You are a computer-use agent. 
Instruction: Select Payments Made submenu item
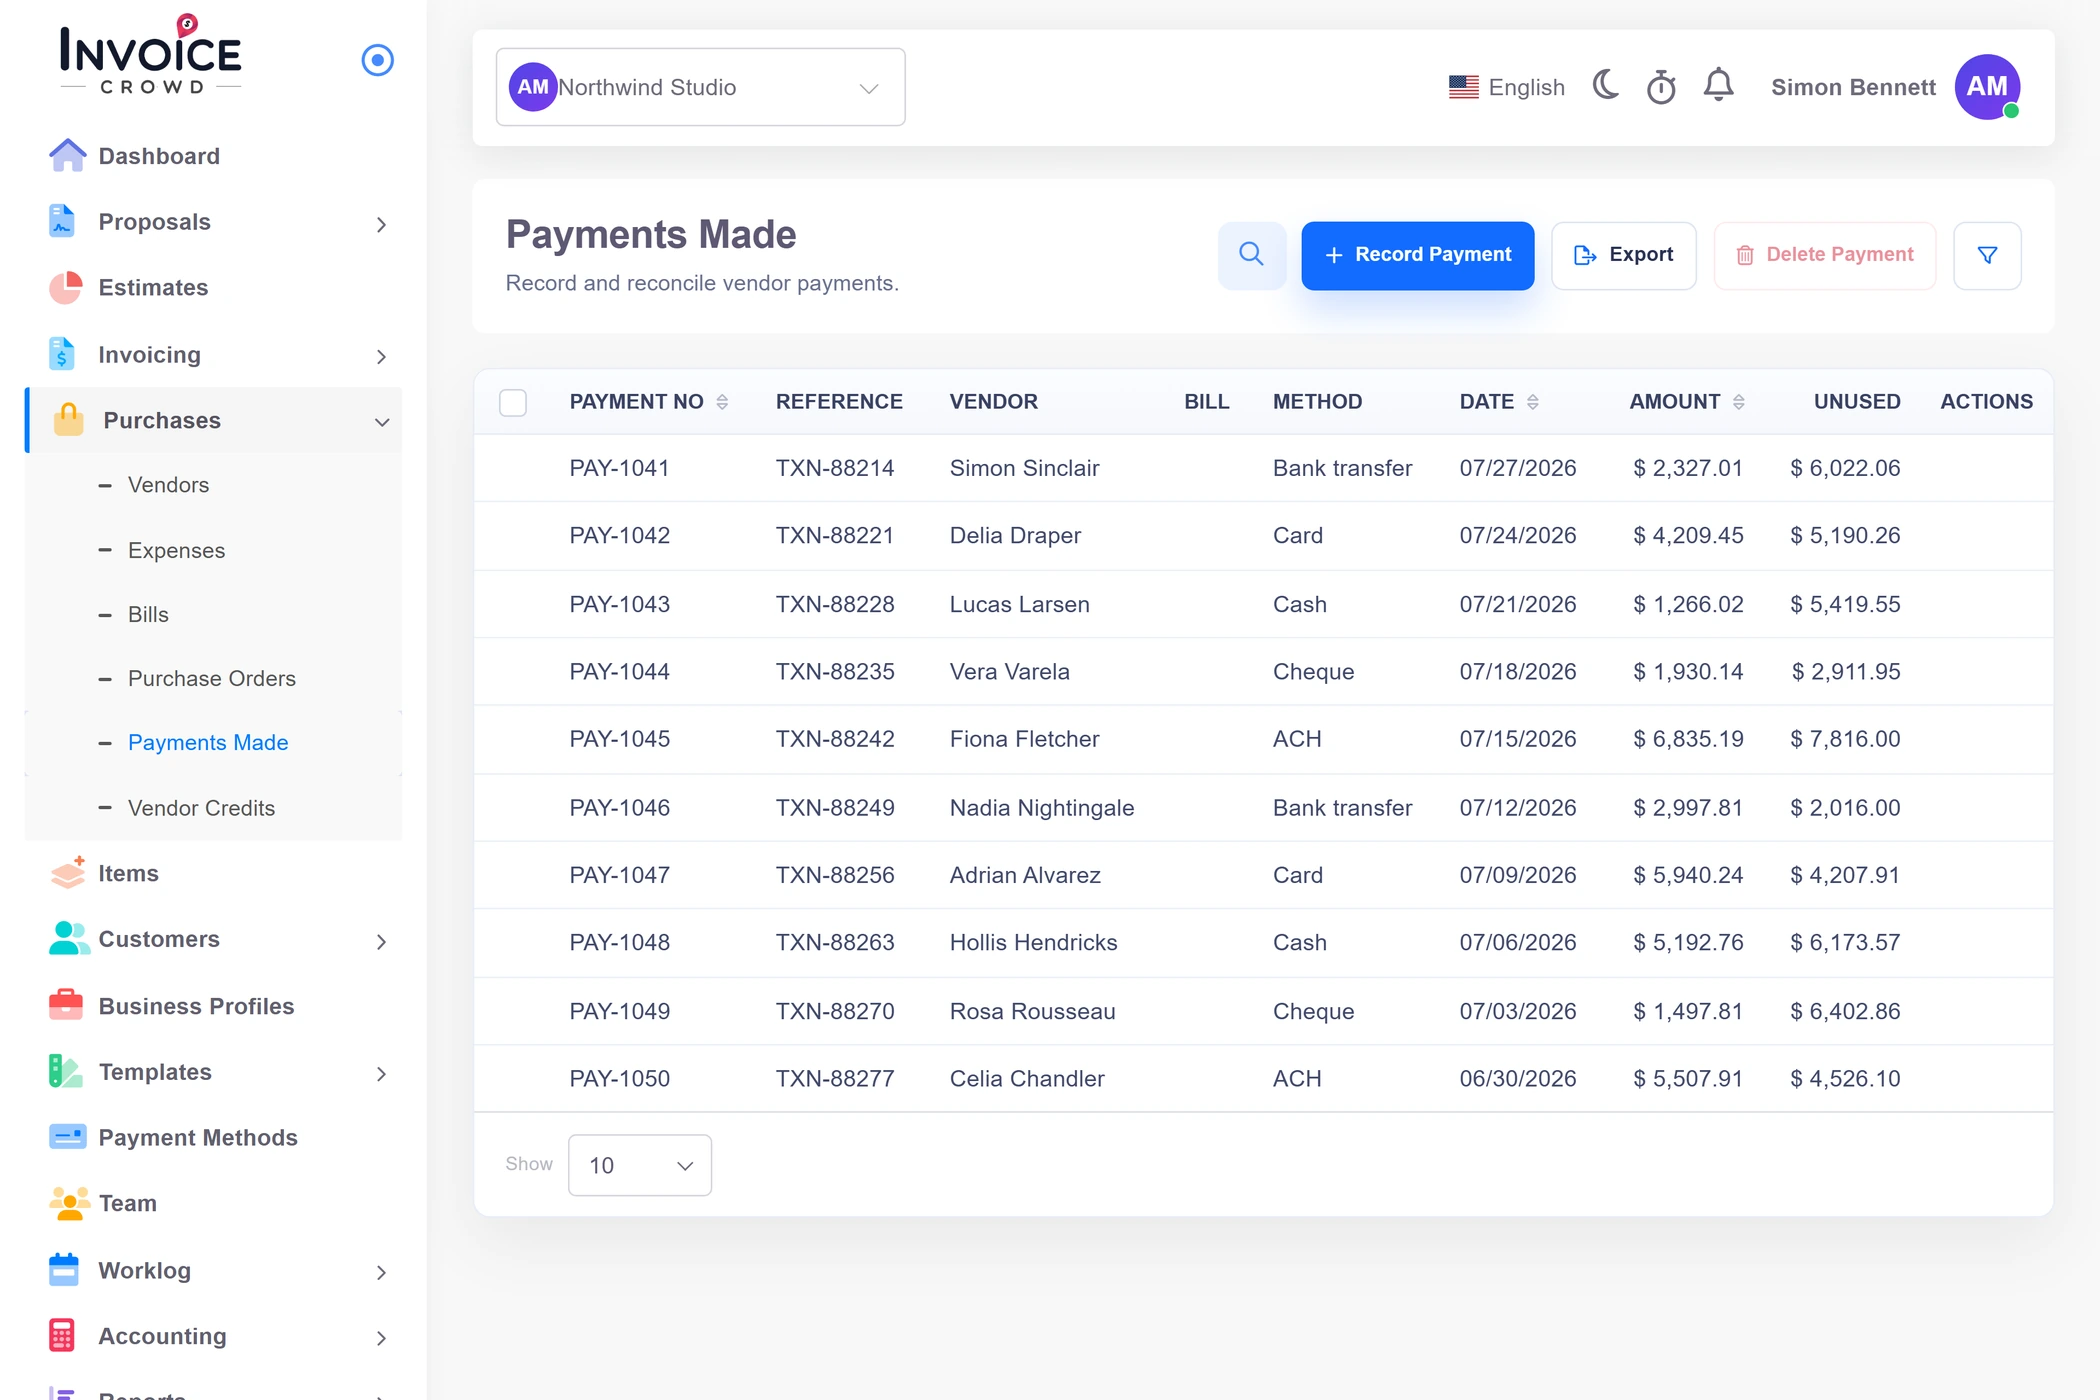coord(208,742)
